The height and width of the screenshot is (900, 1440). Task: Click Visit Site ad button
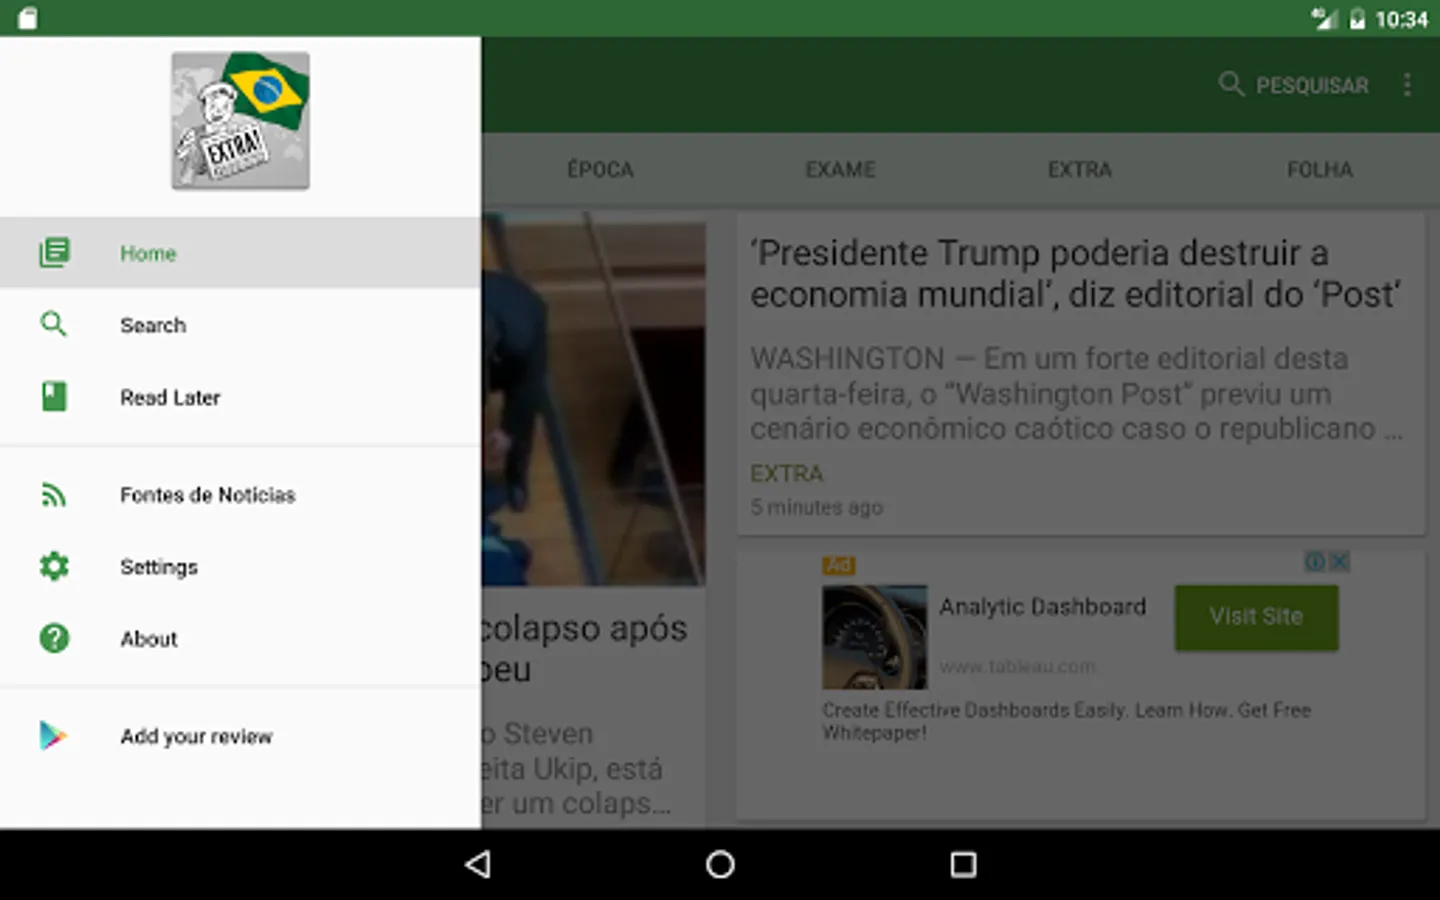1256,617
